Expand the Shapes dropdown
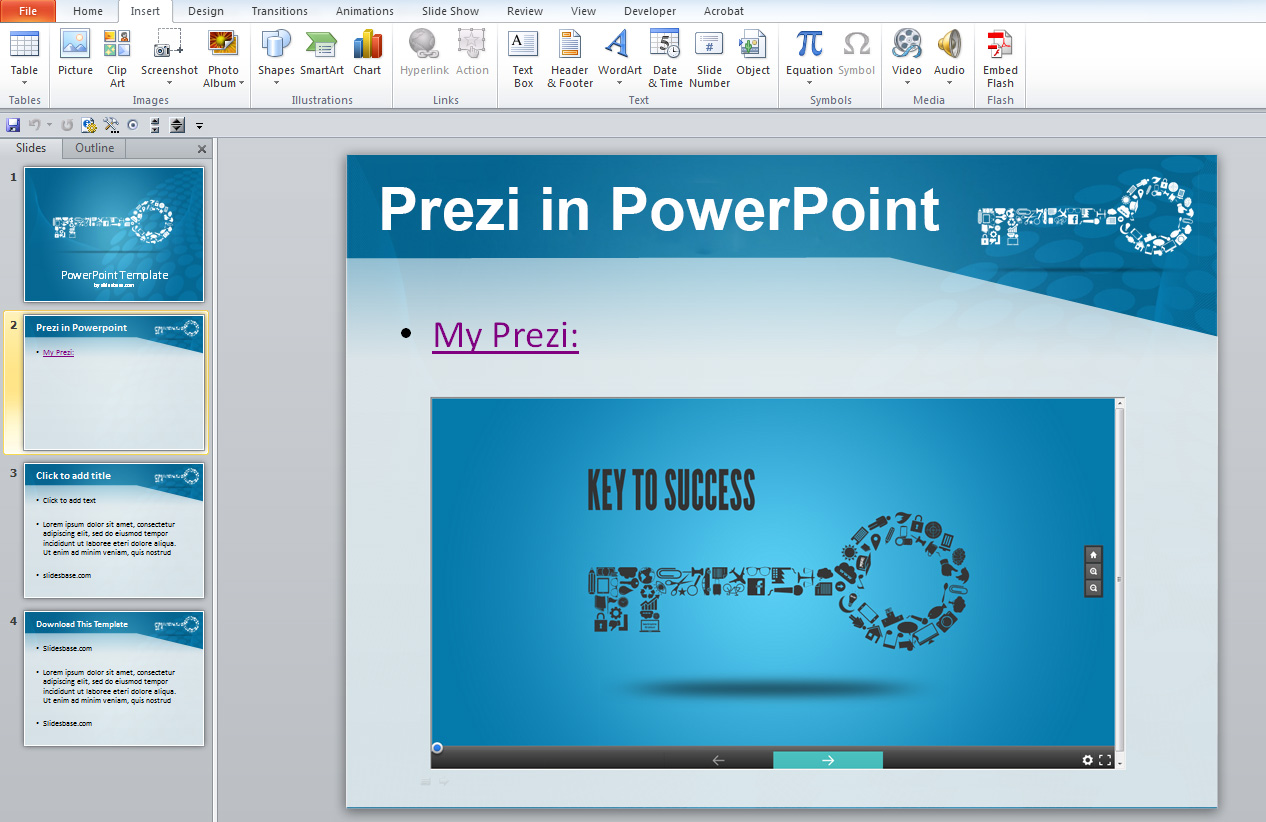The height and width of the screenshot is (822, 1266). click(276, 83)
